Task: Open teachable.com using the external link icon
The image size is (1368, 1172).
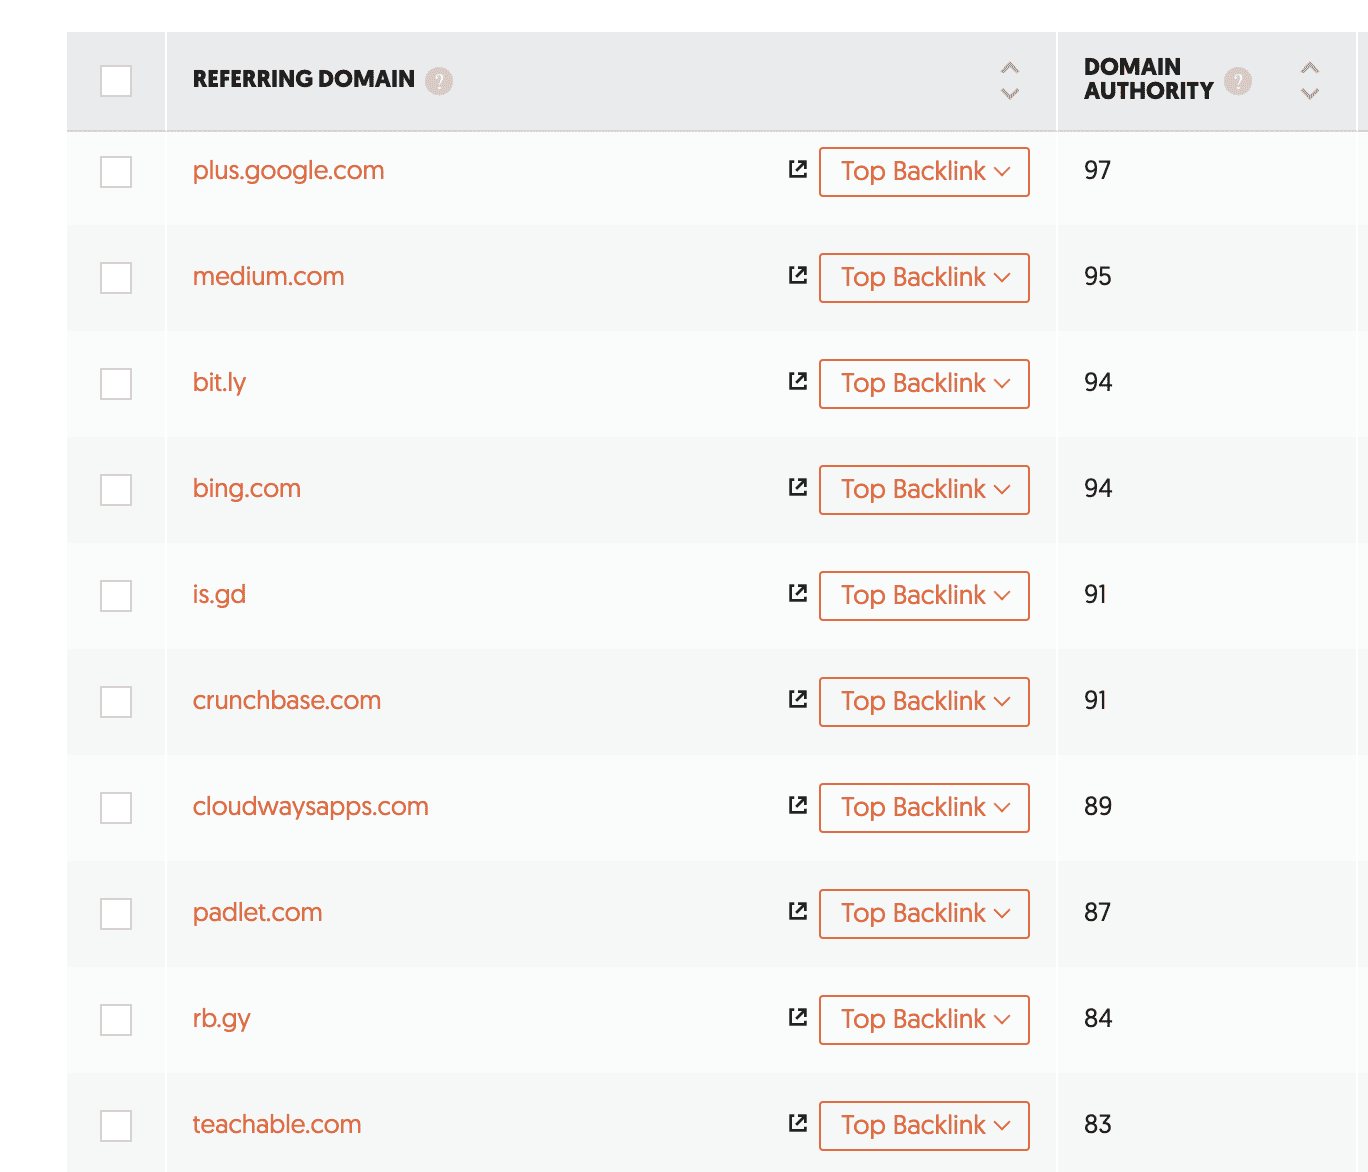Action: click(x=797, y=1124)
